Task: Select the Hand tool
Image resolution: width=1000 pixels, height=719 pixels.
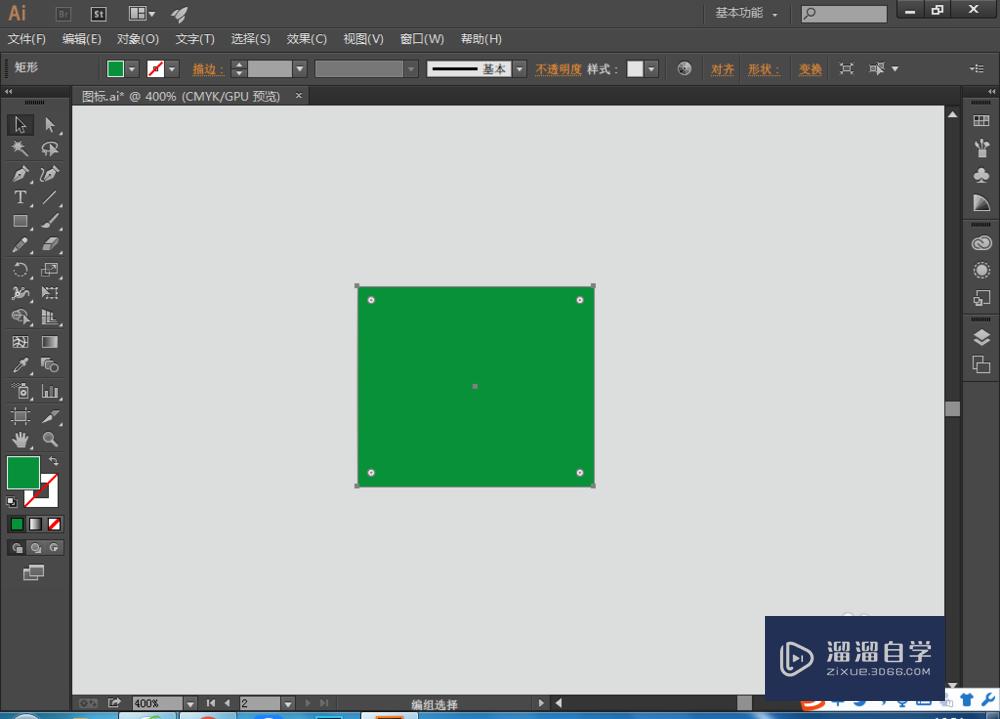Action: click(20, 439)
